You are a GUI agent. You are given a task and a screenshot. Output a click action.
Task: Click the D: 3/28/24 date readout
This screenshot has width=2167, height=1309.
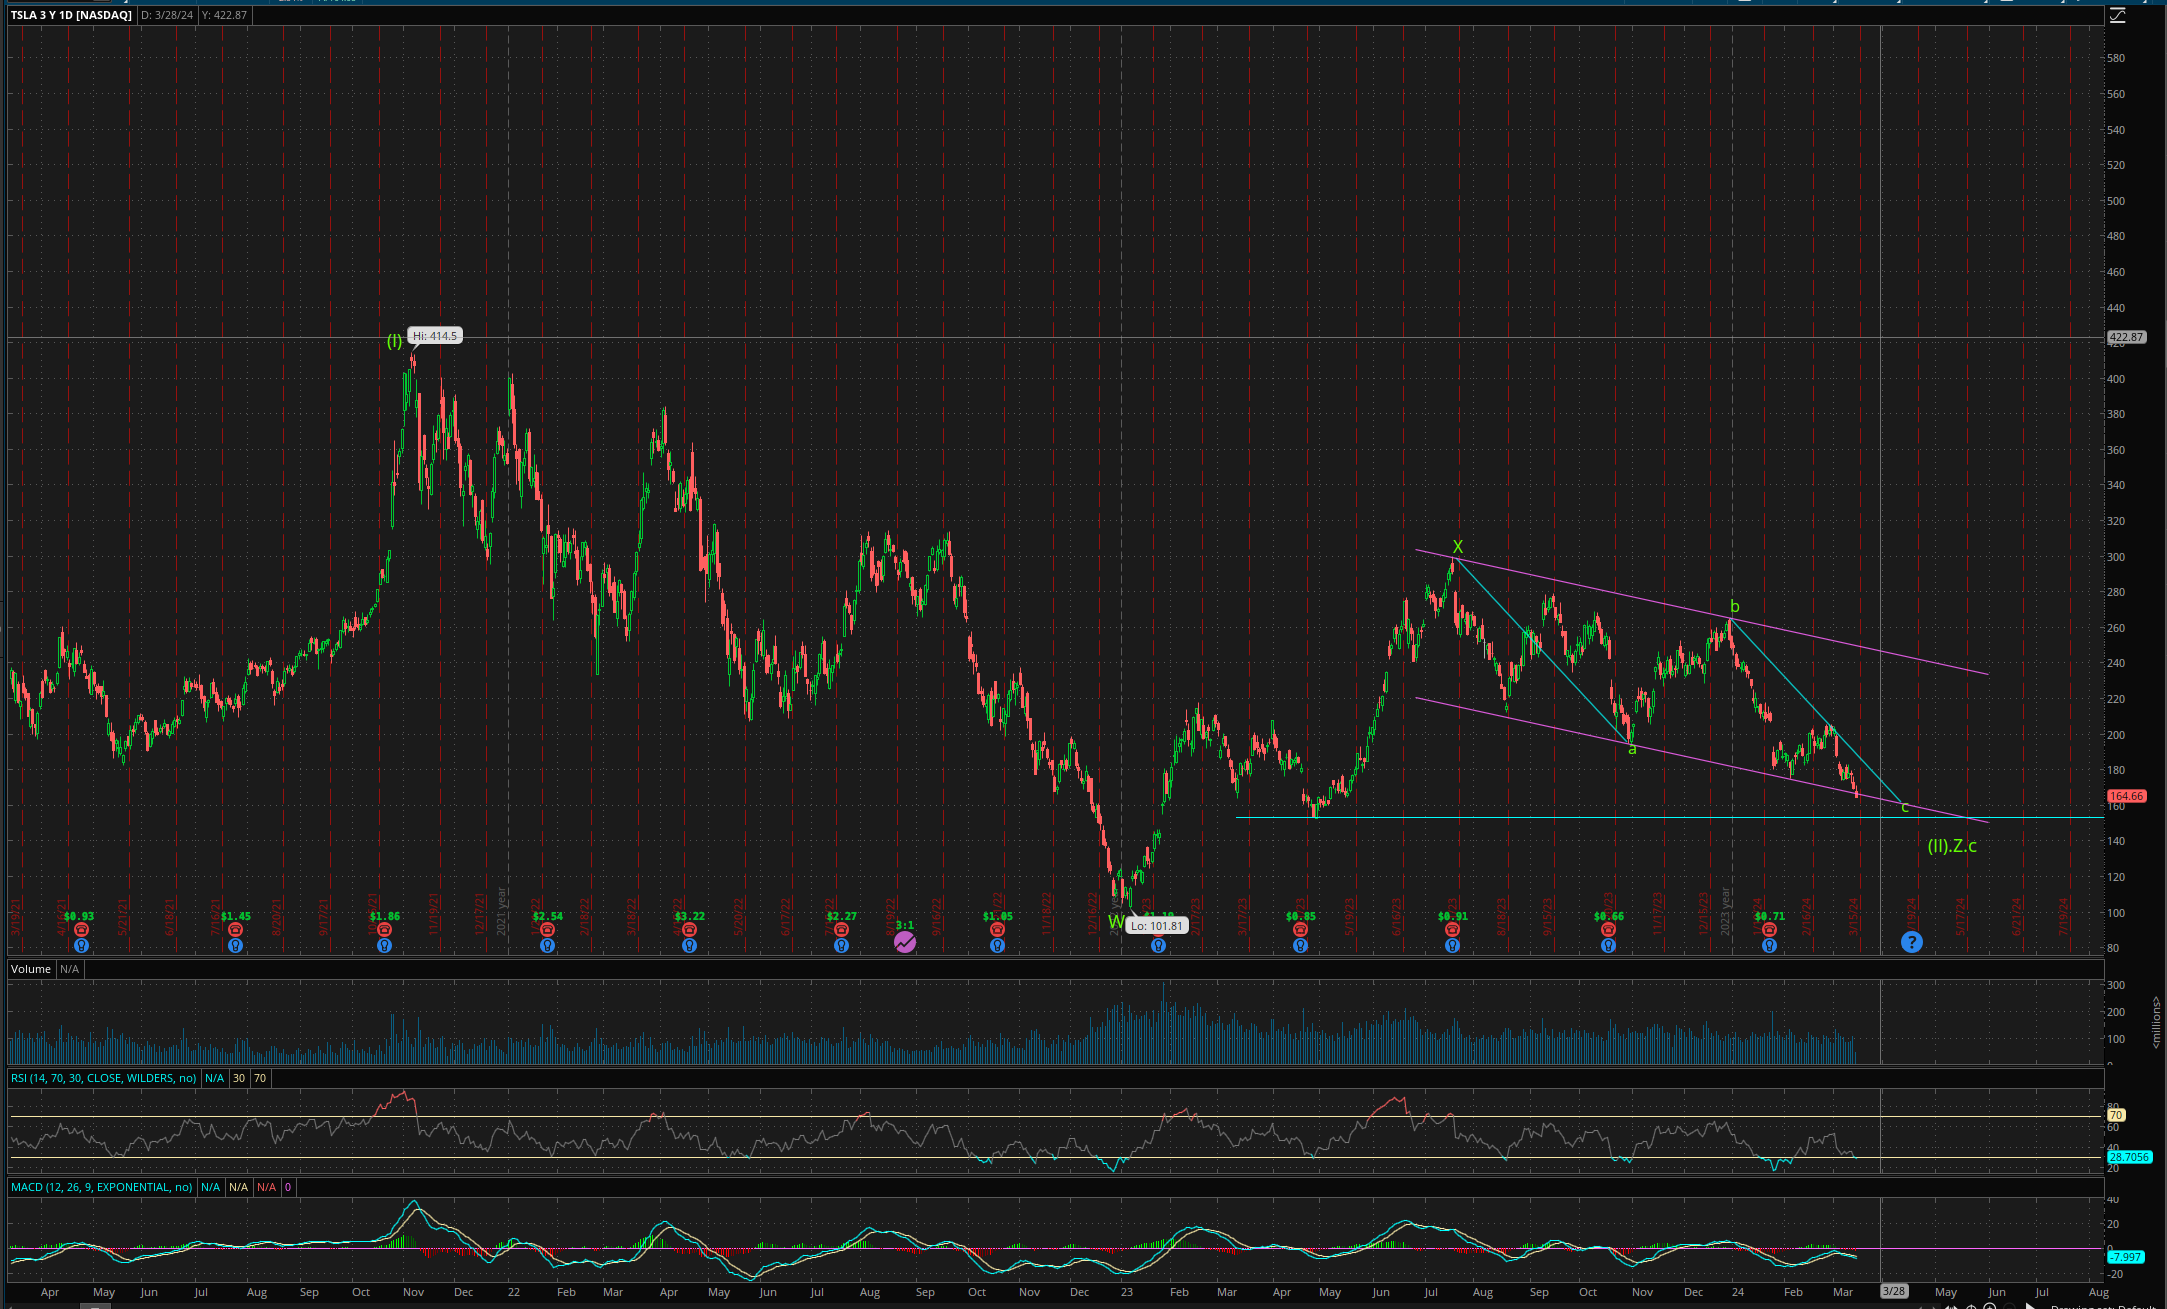[x=167, y=15]
